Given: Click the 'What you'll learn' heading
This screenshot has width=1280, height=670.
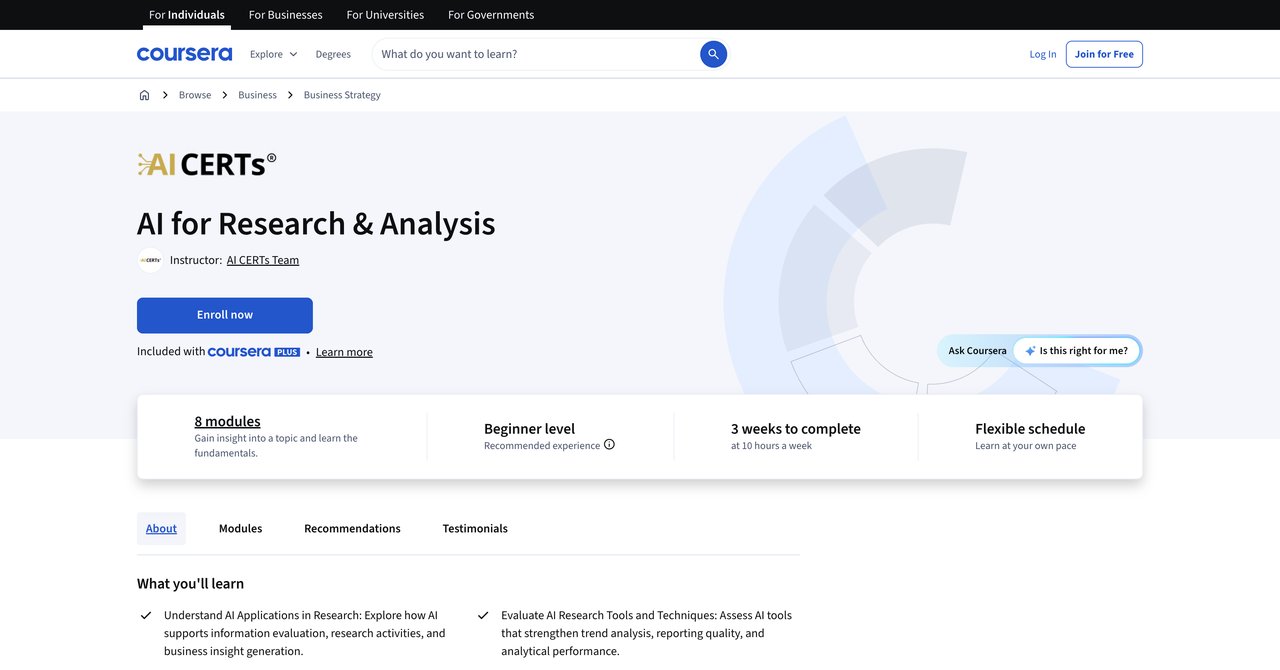Looking at the screenshot, I should click(x=190, y=583).
